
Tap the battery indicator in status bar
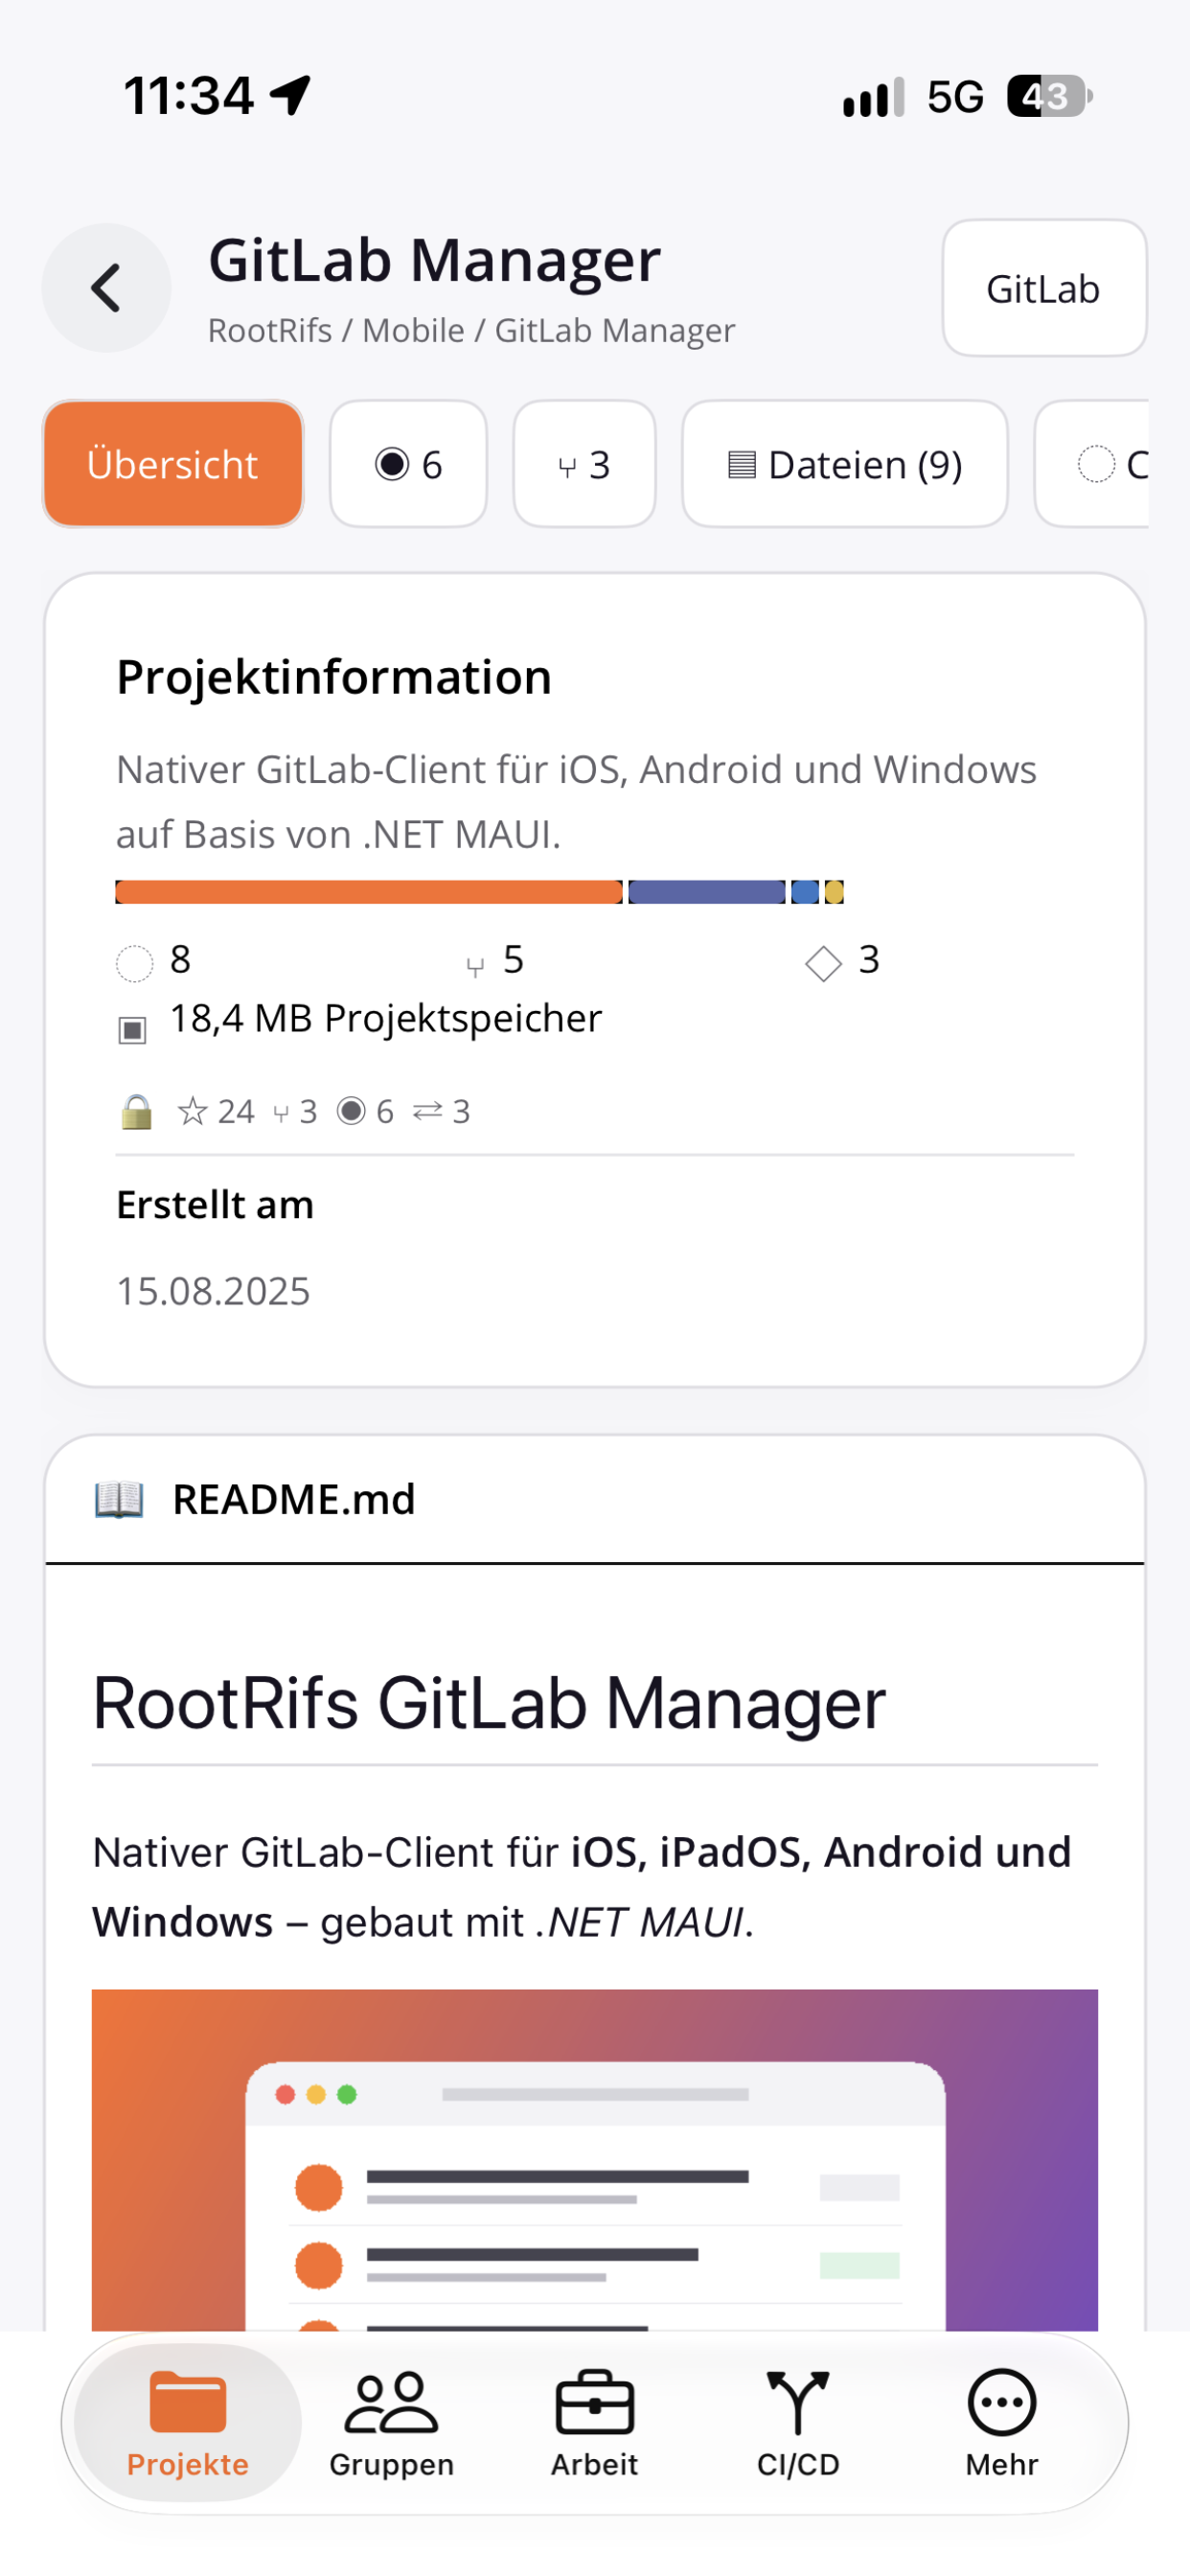[x=1049, y=96]
